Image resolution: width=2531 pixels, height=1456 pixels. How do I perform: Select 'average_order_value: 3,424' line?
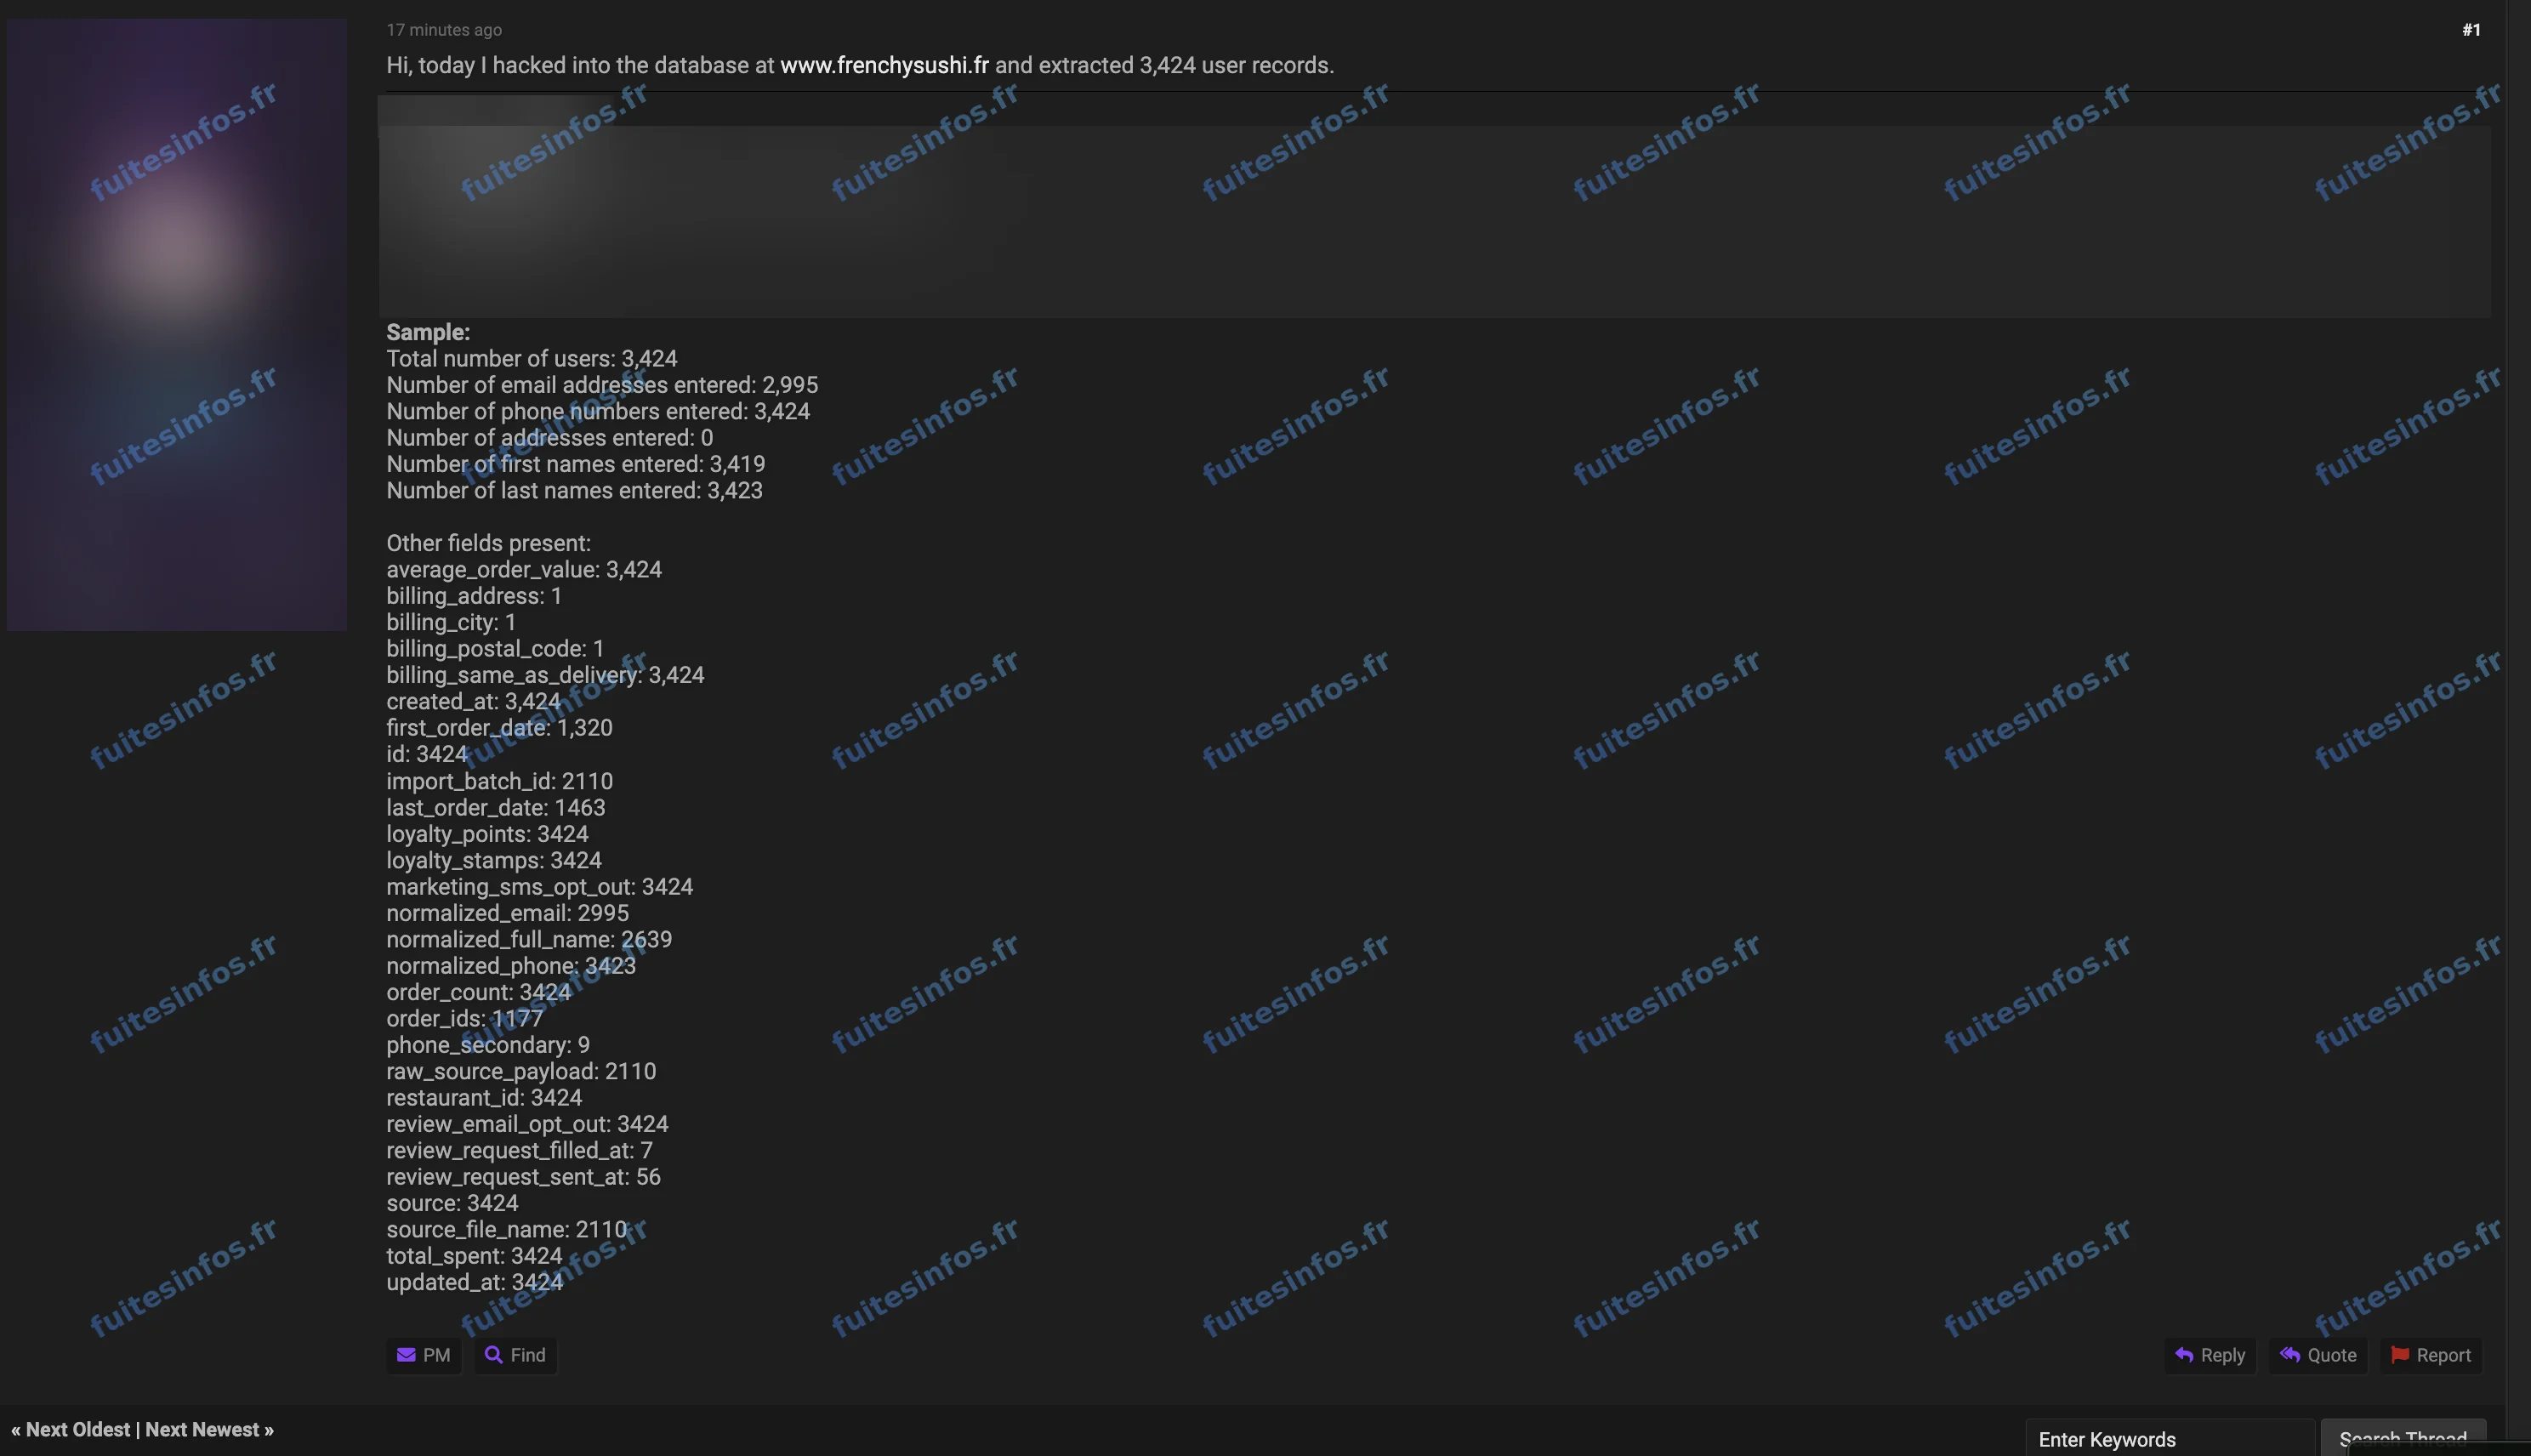[524, 569]
